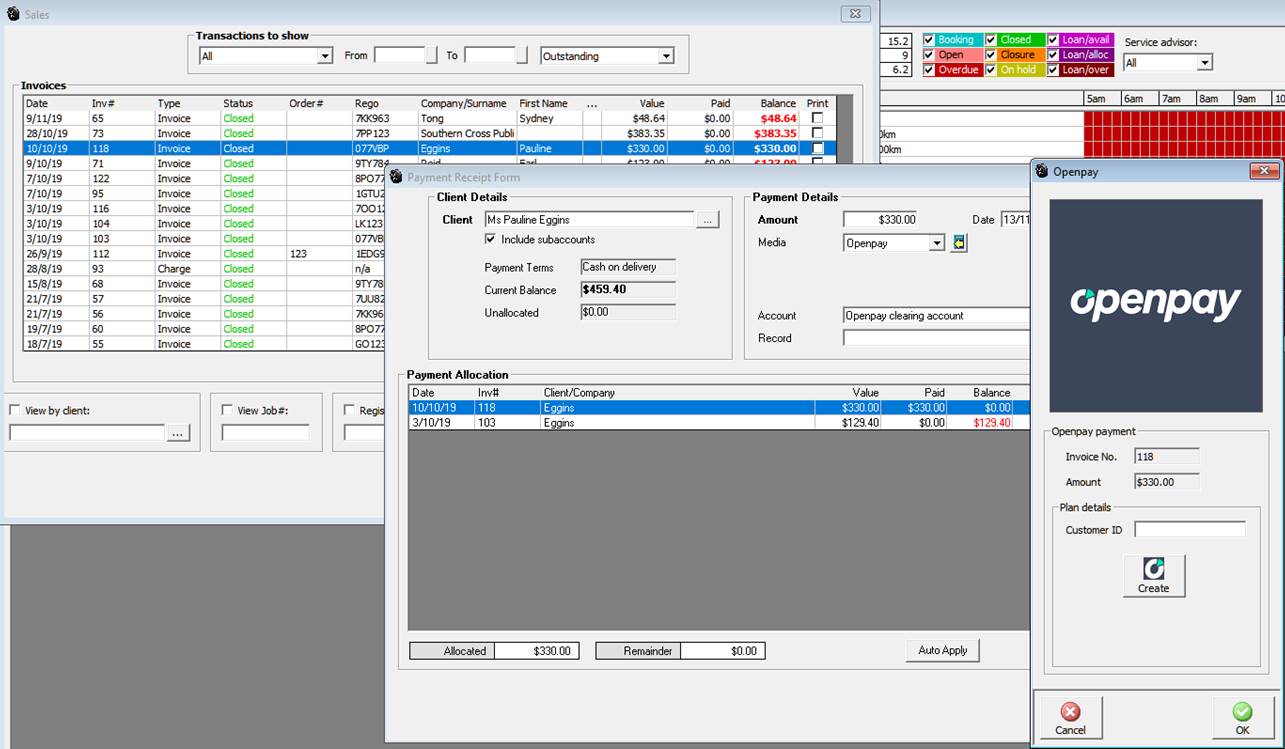Click the Openpay window title icon
The height and width of the screenshot is (749, 1285).
[x=1041, y=171]
